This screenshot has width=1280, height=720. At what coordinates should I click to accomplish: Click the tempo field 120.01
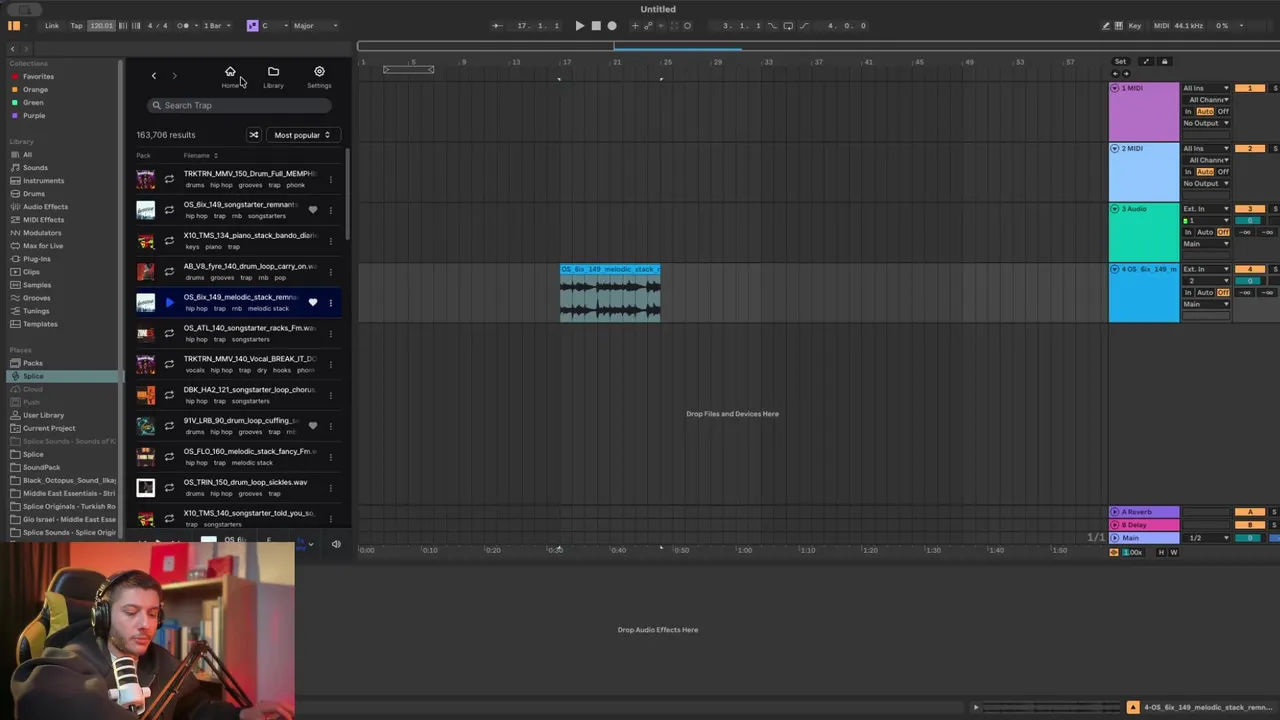click(x=101, y=26)
